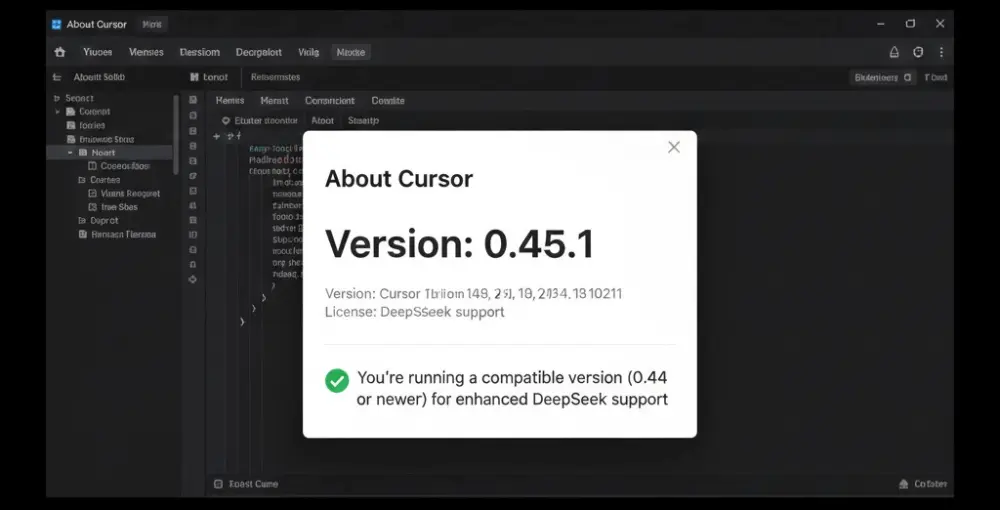Switch to the "Merait" tab
This screenshot has height=510, width=1000.
pyautogui.click(x=274, y=101)
